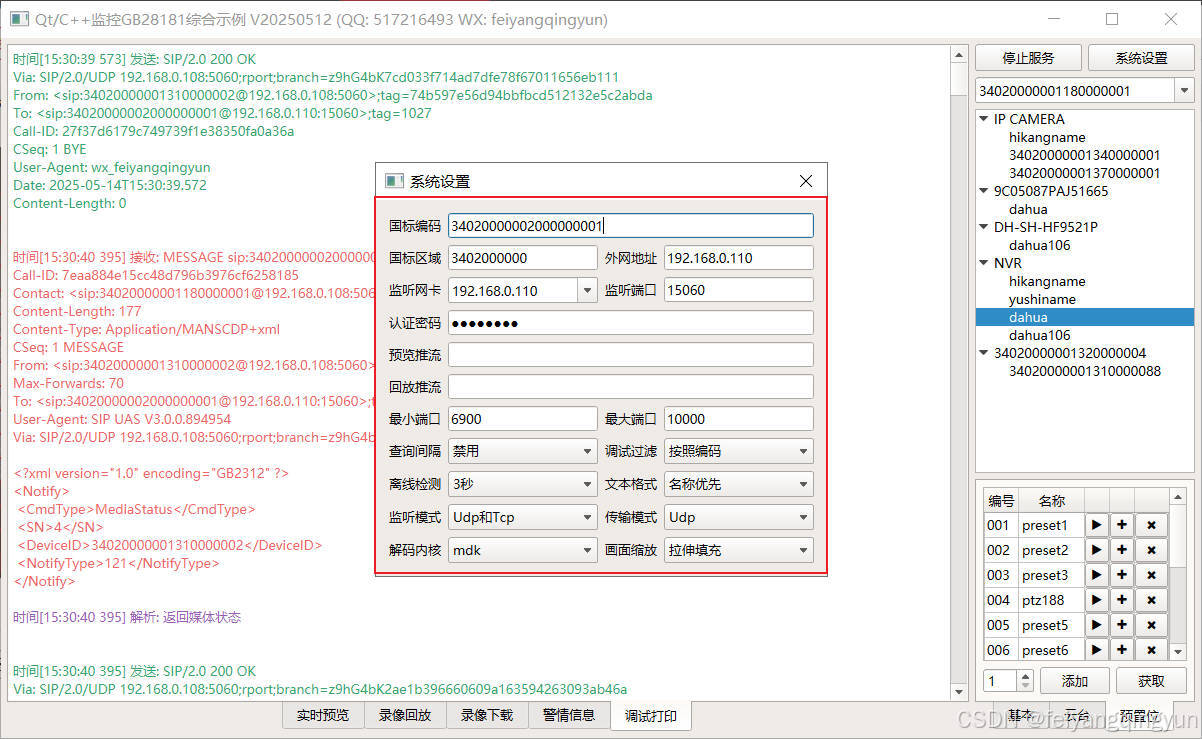Open the 画面缩放 dropdown showing 拉伸填充
The height and width of the screenshot is (739, 1202).
[738, 550]
